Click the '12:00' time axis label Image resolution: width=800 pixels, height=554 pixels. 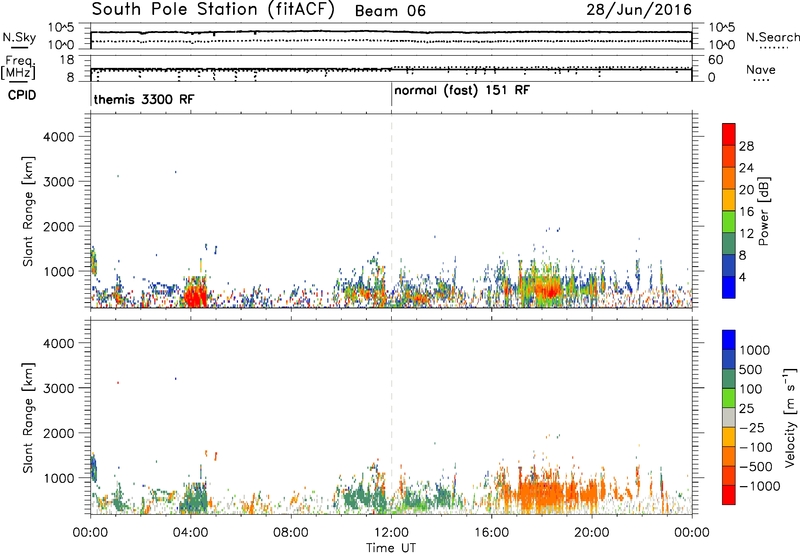[x=391, y=533]
